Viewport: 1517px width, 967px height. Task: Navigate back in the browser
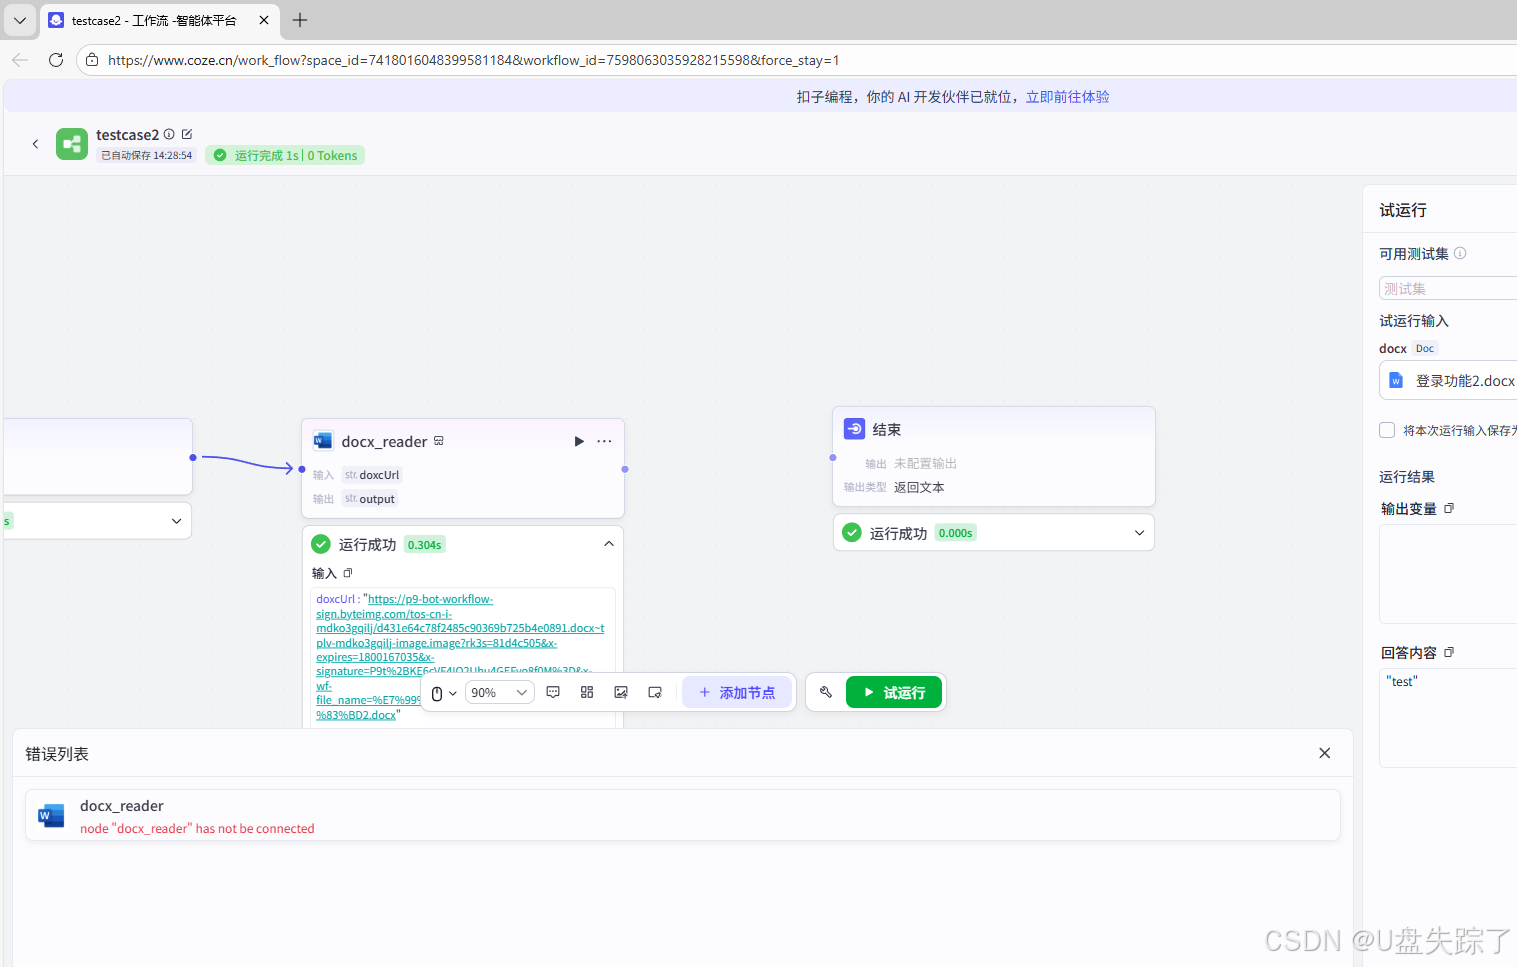(20, 60)
